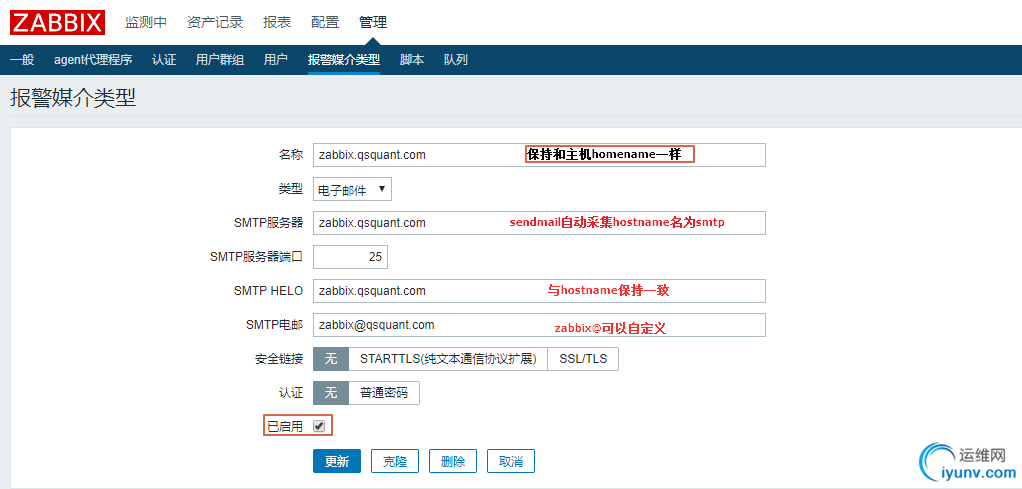Go to the 用户群组 submenu
The height and width of the screenshot is (489, 1022).
point(220,60)
